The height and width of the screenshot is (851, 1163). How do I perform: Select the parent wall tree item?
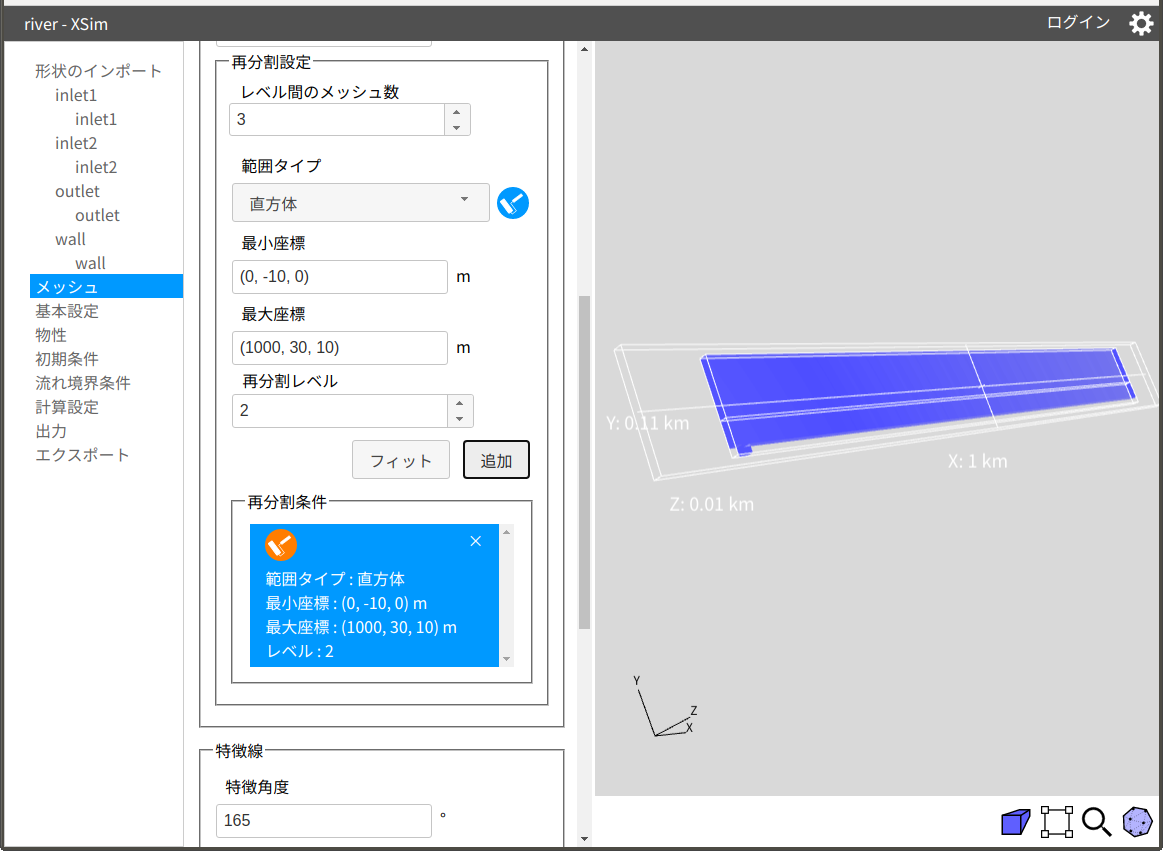pos(70,240)
